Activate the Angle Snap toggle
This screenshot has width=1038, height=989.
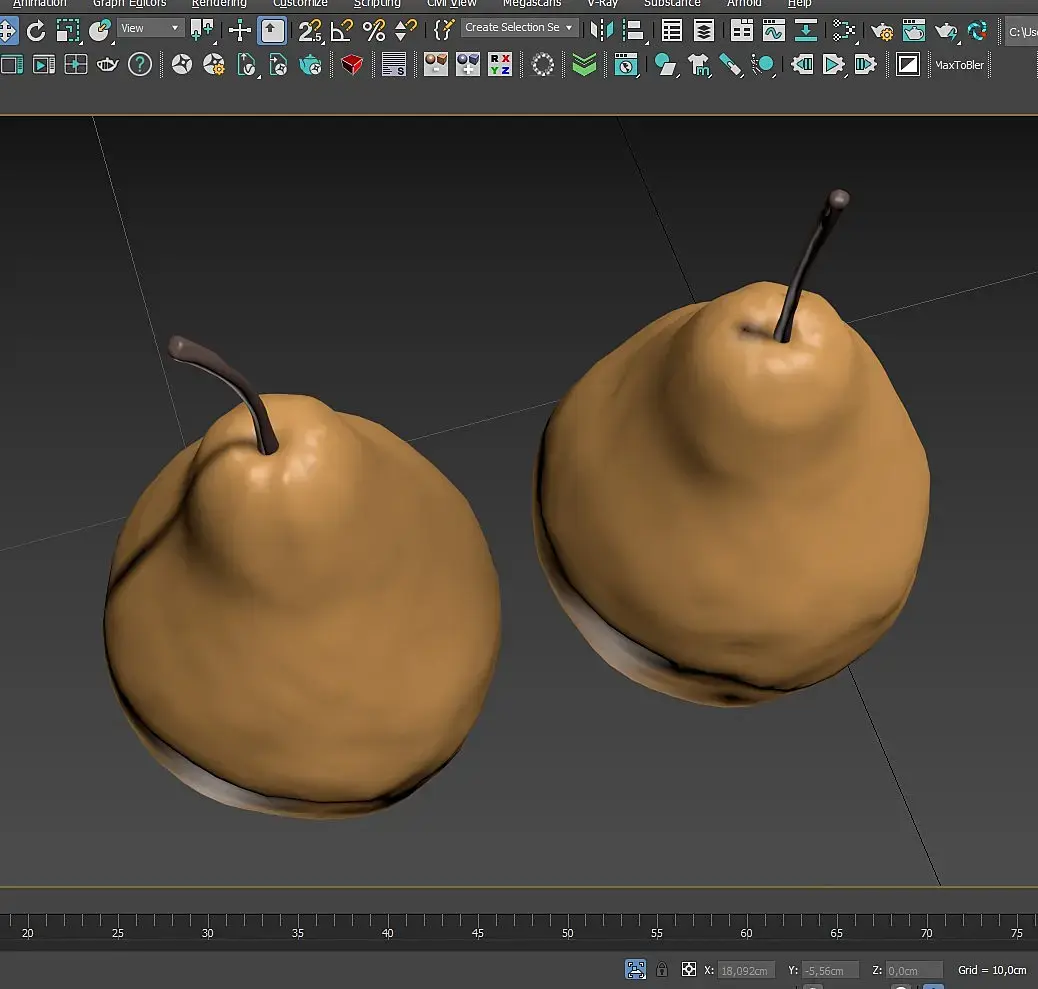(342, 31)
